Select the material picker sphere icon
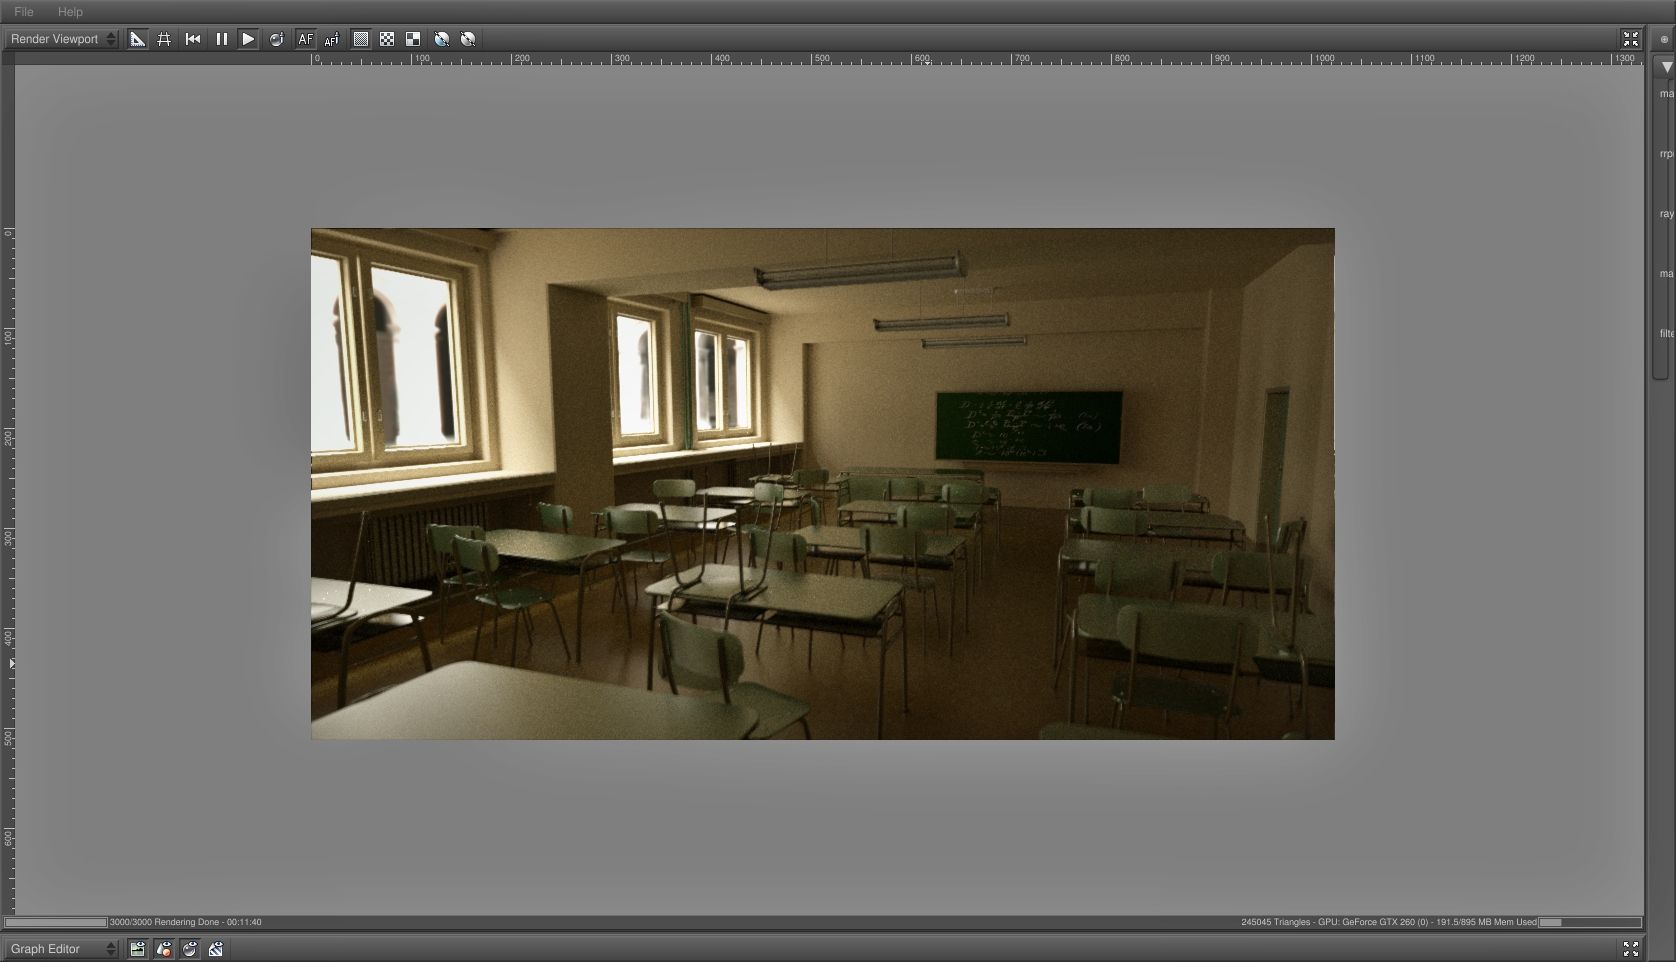 coord(276,39)
